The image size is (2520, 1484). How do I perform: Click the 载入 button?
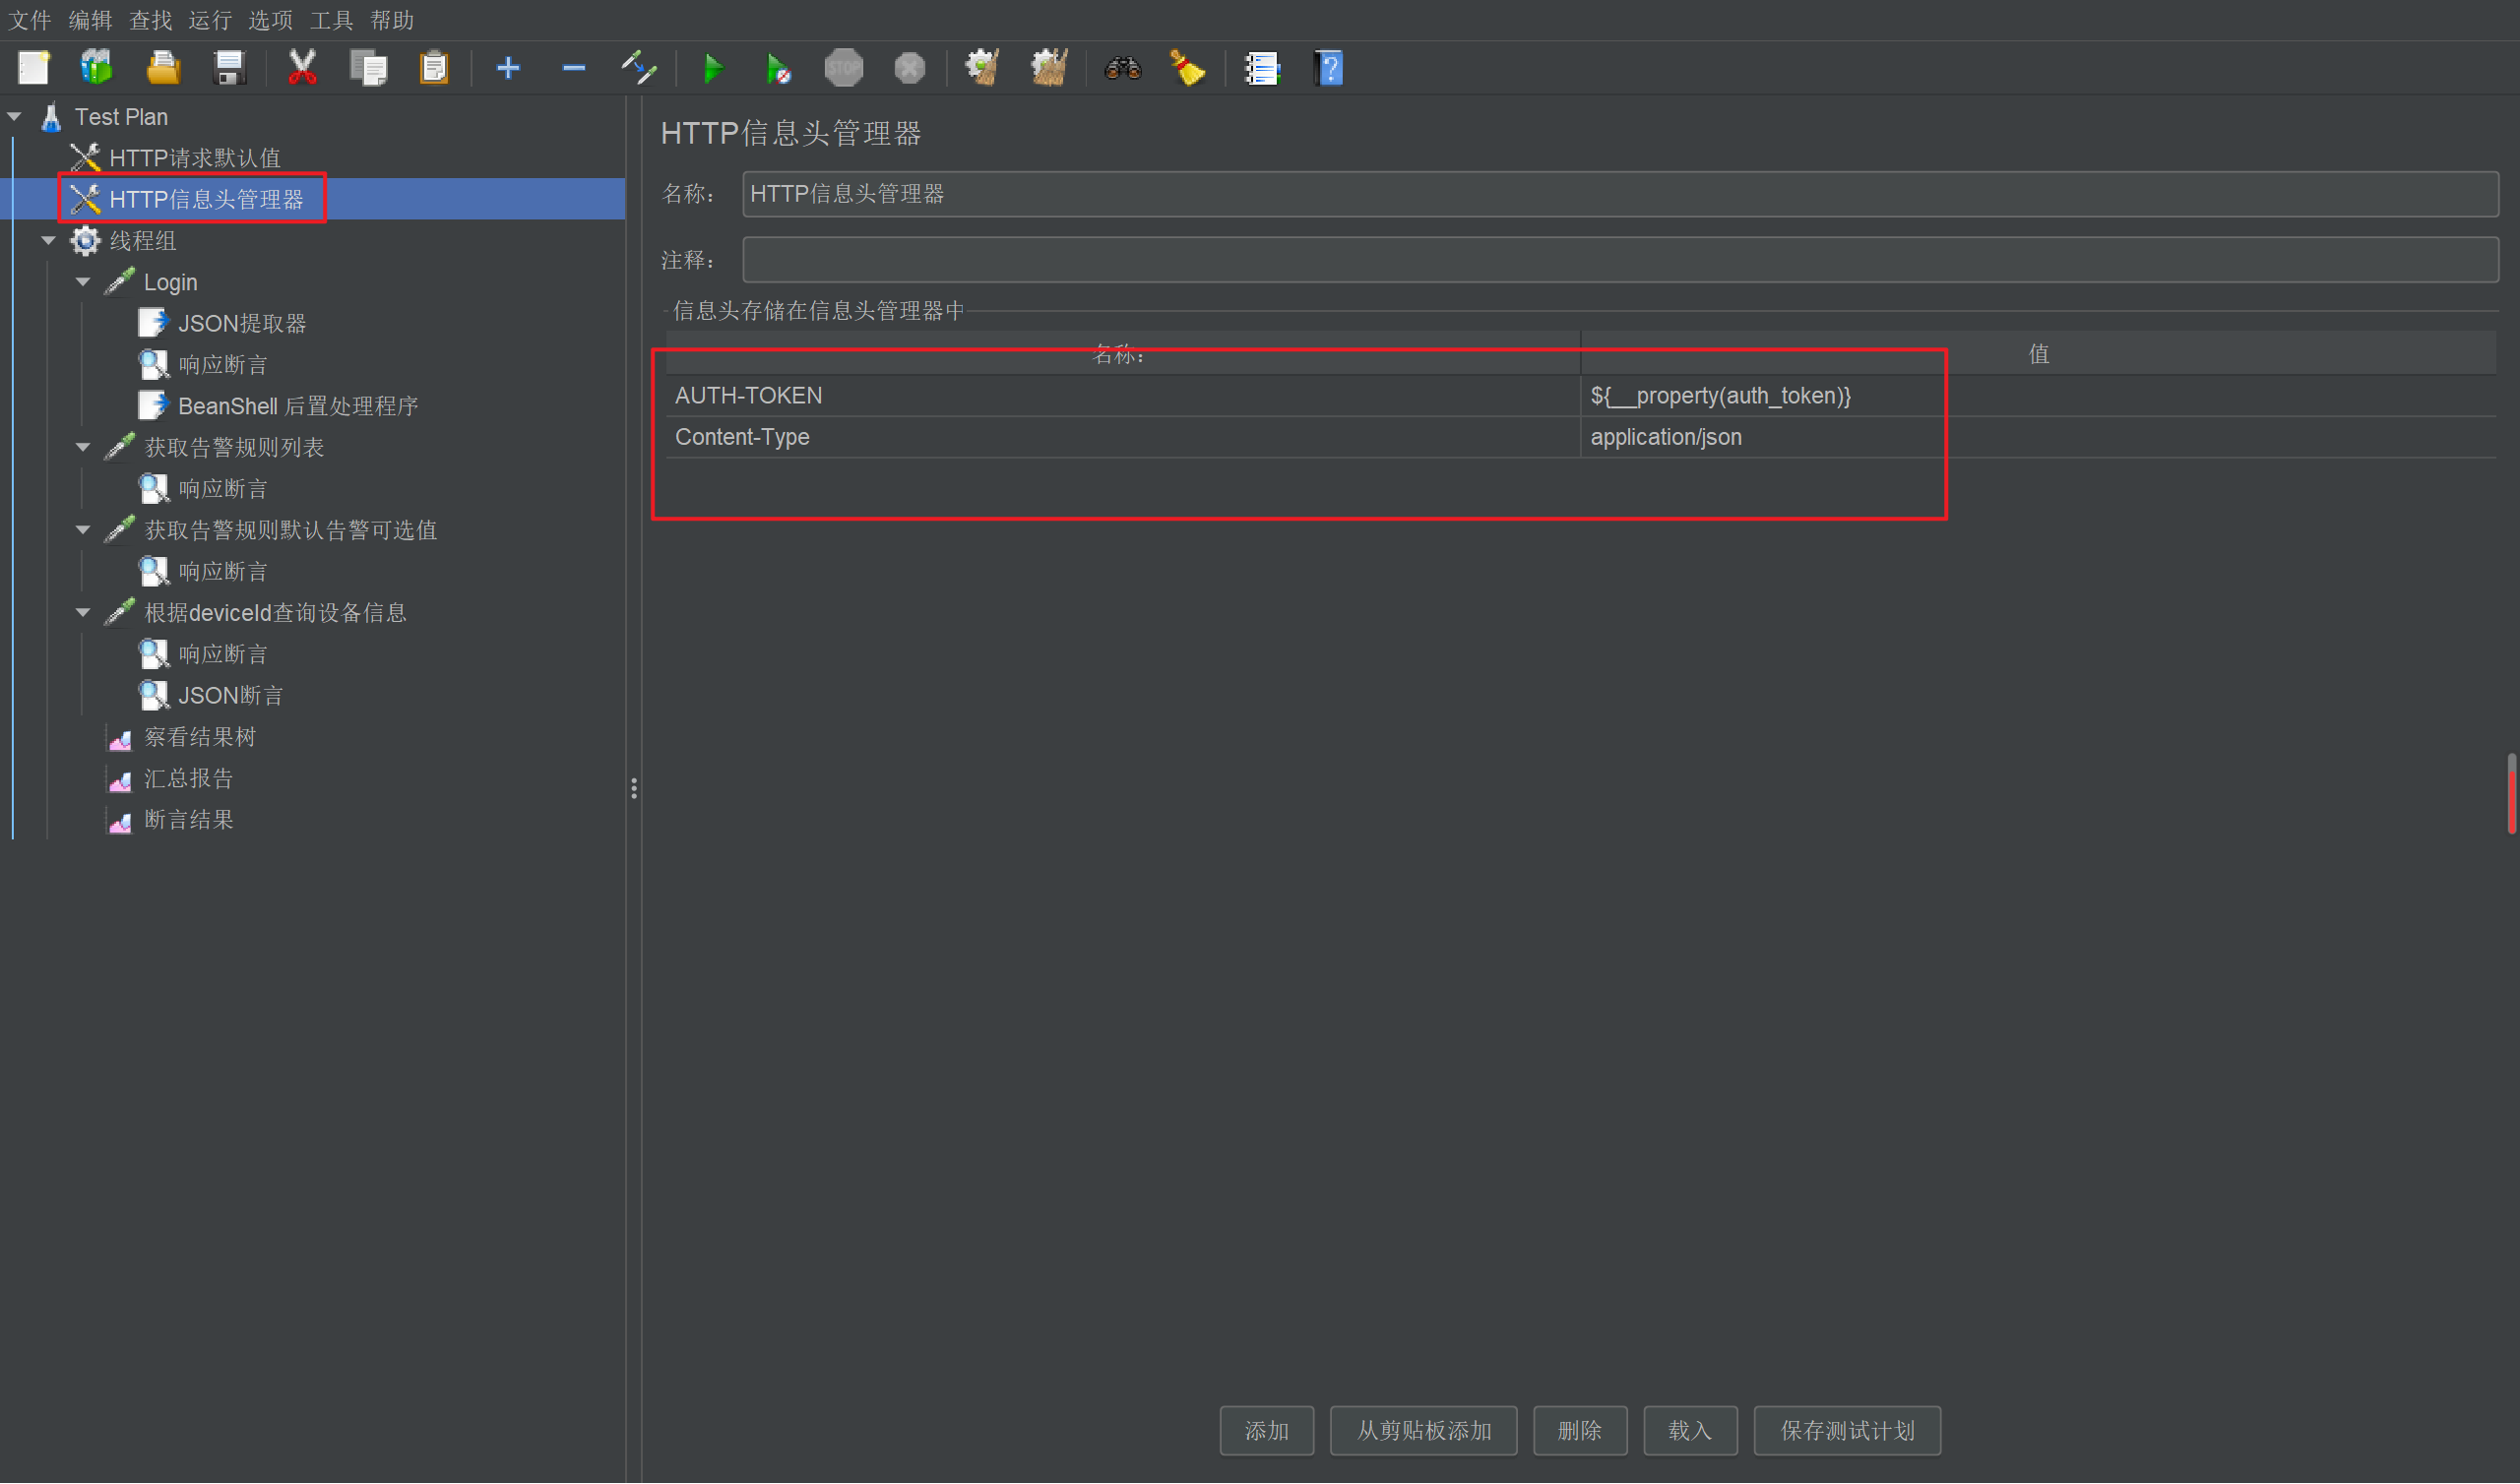(x=1690, y=1431)
